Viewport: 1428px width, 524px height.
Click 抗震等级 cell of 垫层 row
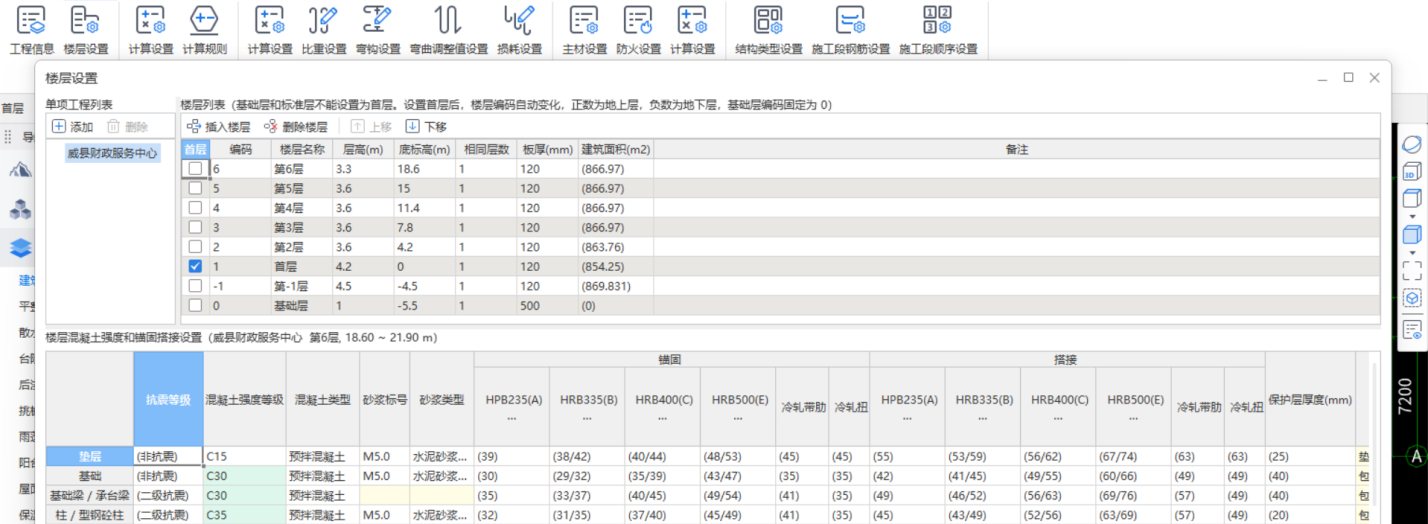coord(167,456)
